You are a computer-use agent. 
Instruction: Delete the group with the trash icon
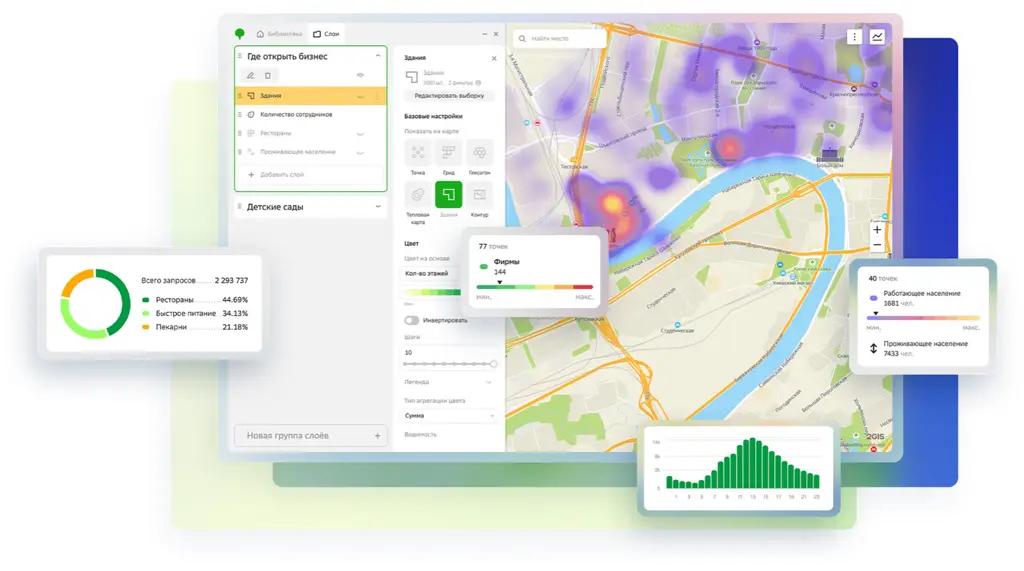(x=268, y=75)
